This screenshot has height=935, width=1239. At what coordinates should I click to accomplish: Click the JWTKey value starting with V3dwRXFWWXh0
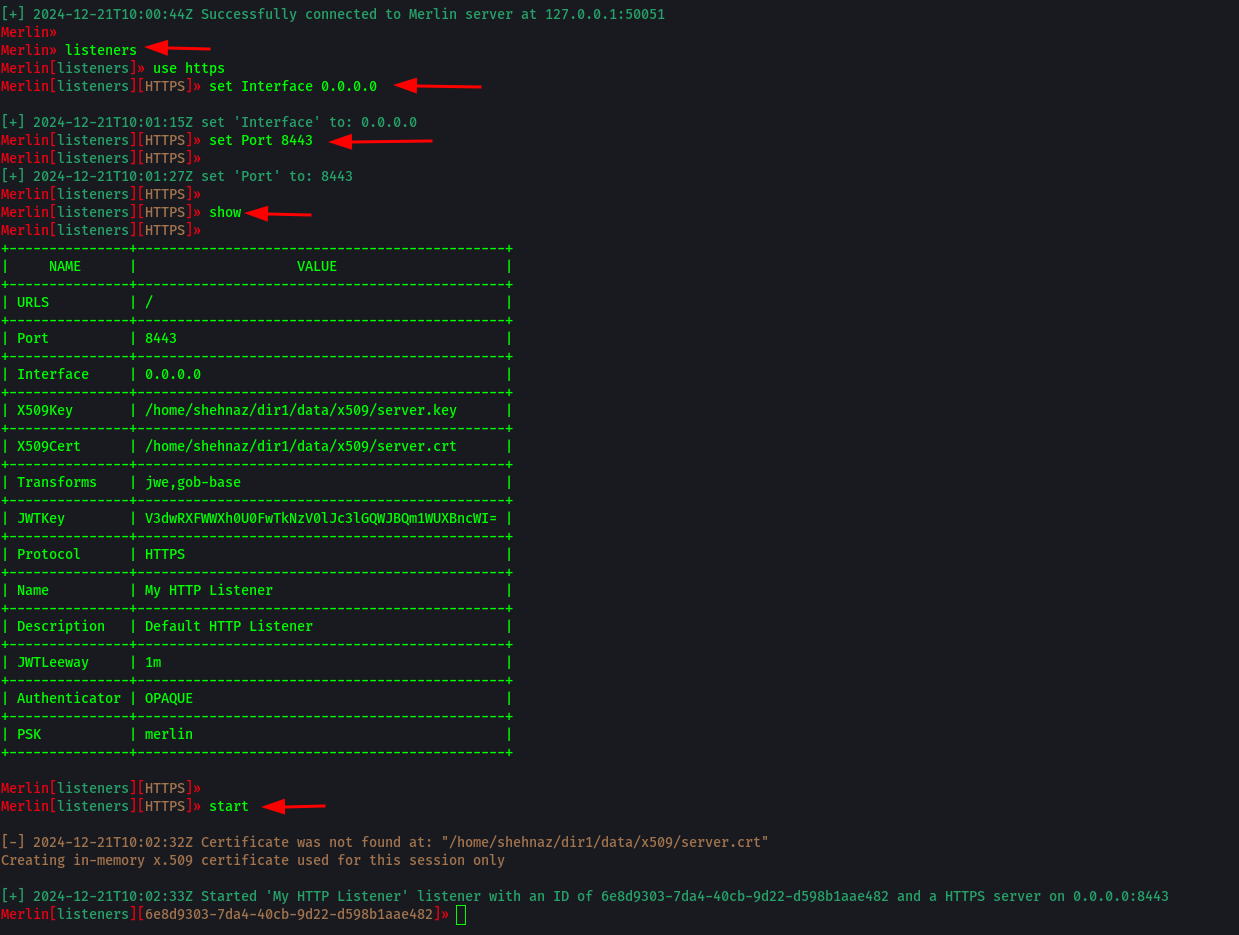pyautogui.click(x=321, y=518)
